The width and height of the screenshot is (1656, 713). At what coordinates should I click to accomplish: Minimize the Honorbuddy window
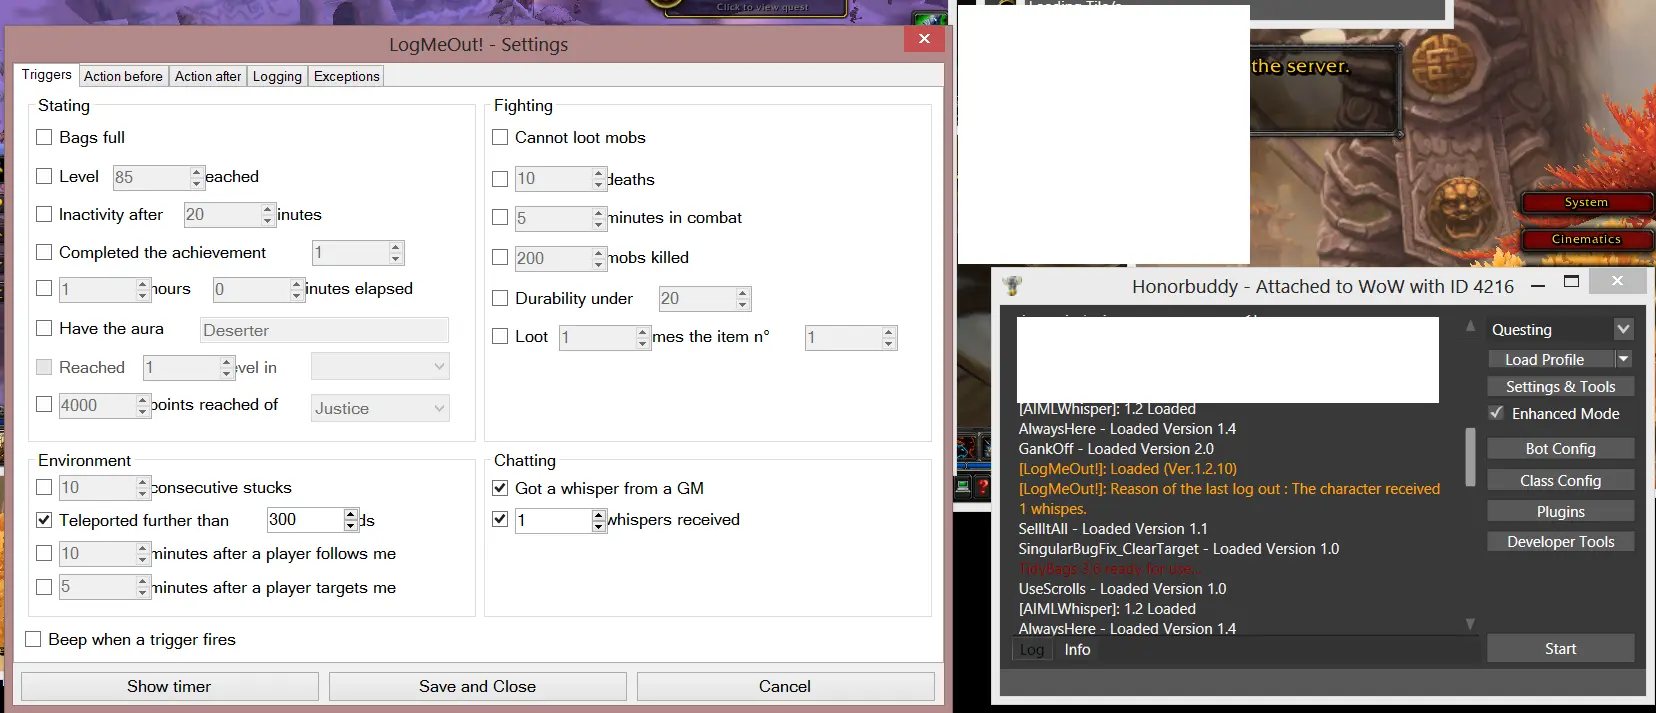(1538, 284)
